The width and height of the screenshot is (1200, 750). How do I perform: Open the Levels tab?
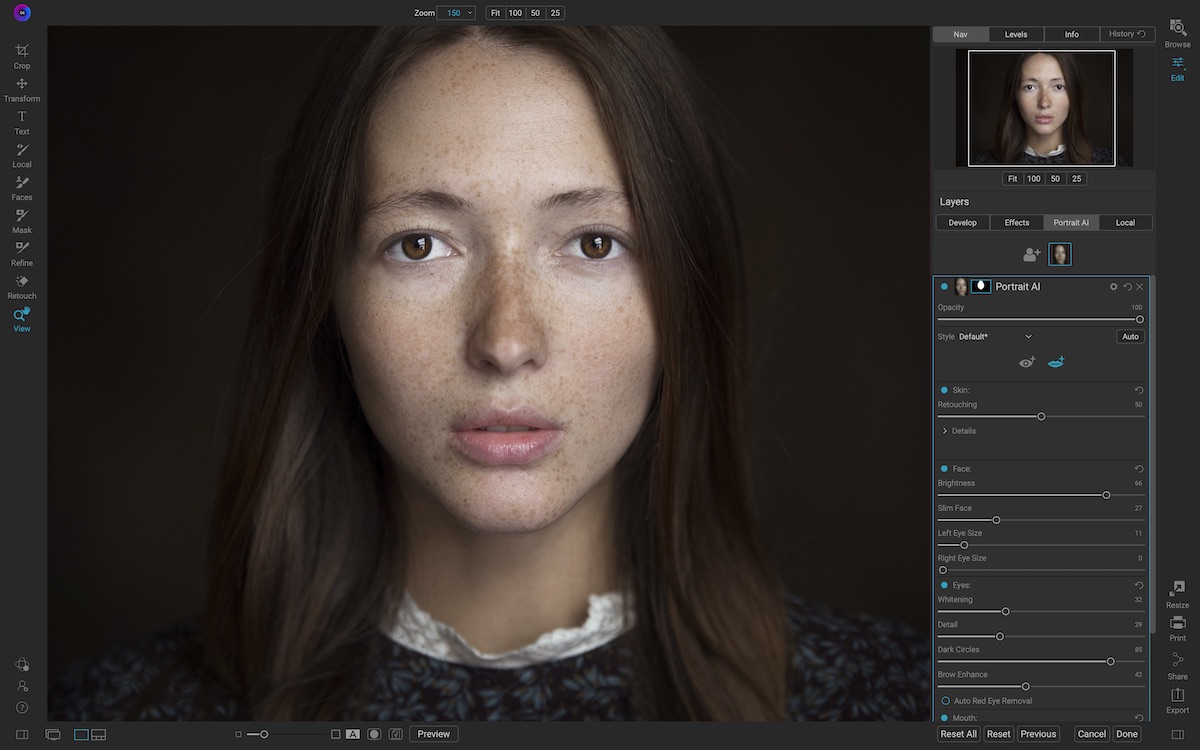click(1016, 33)
